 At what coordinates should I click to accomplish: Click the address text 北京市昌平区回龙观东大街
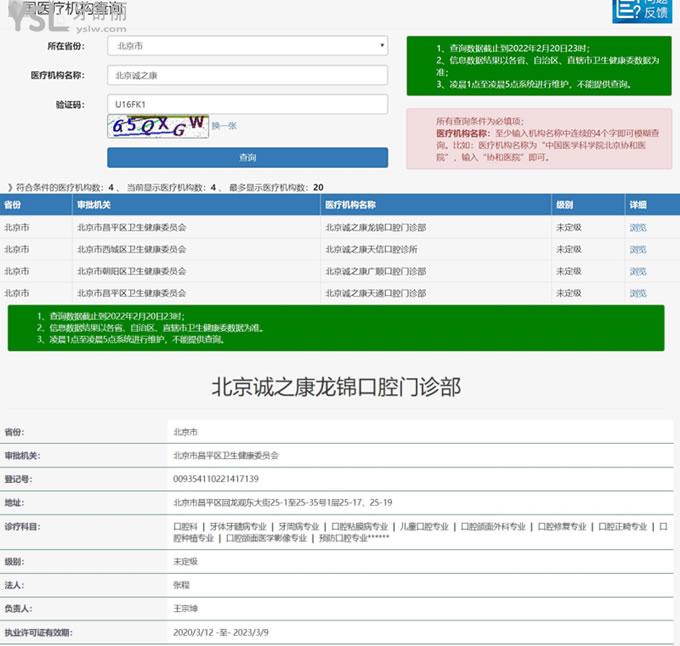222,502
